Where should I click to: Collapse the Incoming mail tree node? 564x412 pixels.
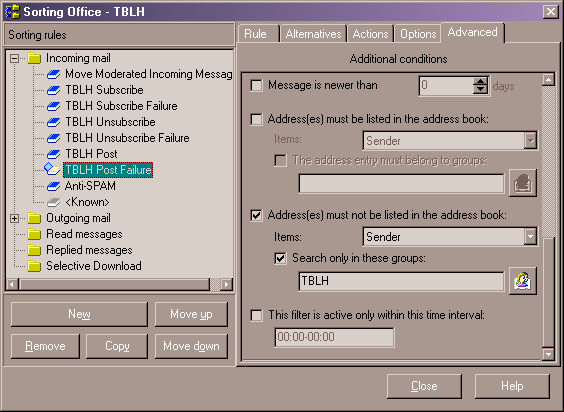tap(14, 58)
